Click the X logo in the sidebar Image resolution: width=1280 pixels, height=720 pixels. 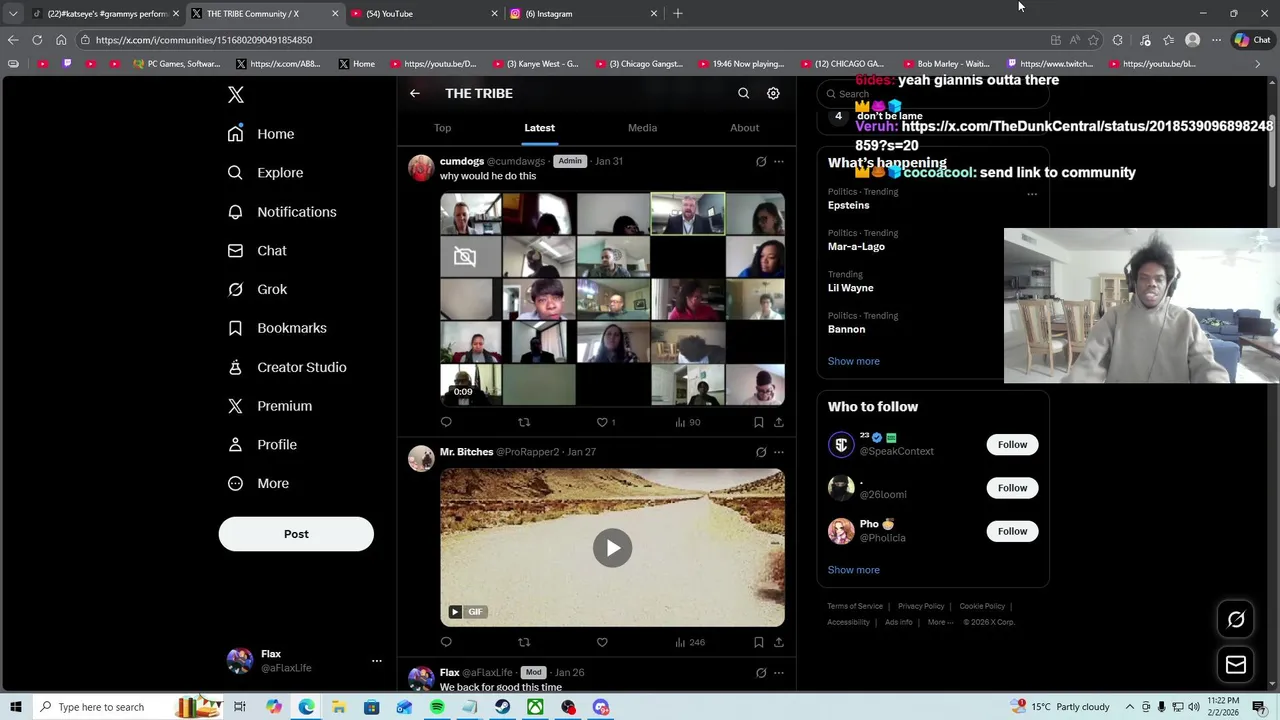click(236, 95)
